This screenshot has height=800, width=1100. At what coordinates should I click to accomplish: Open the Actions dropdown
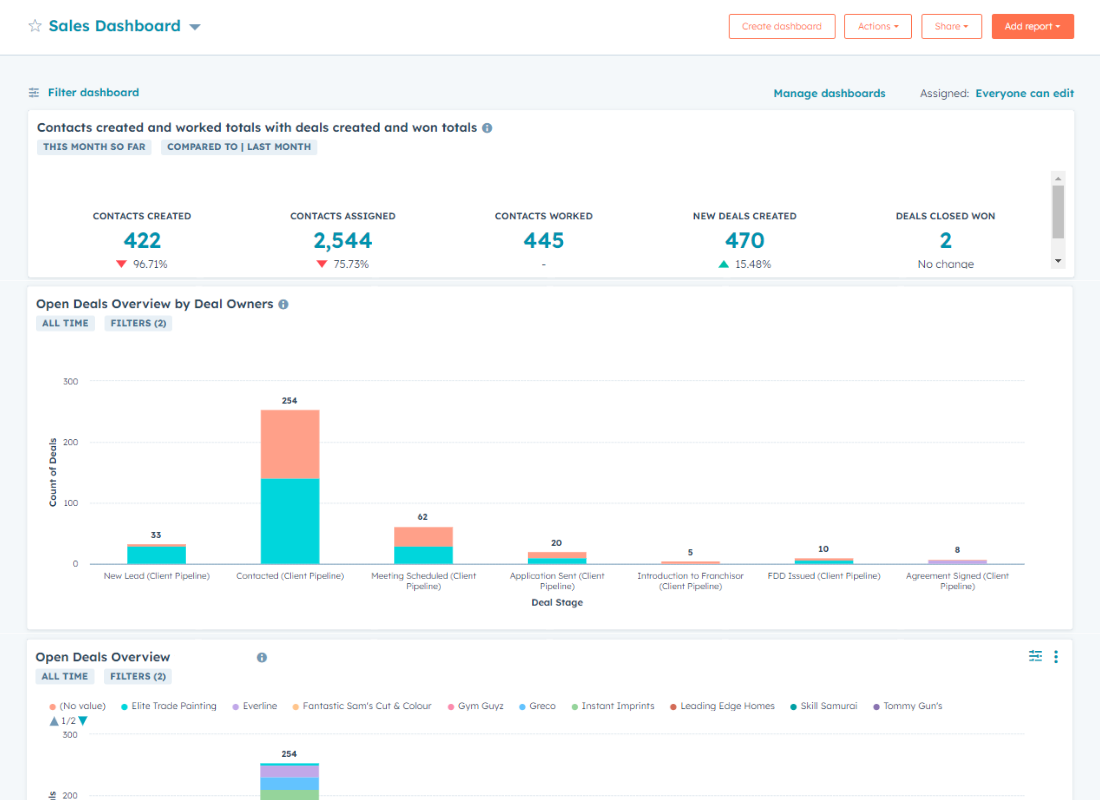click(x=877, y=26)
